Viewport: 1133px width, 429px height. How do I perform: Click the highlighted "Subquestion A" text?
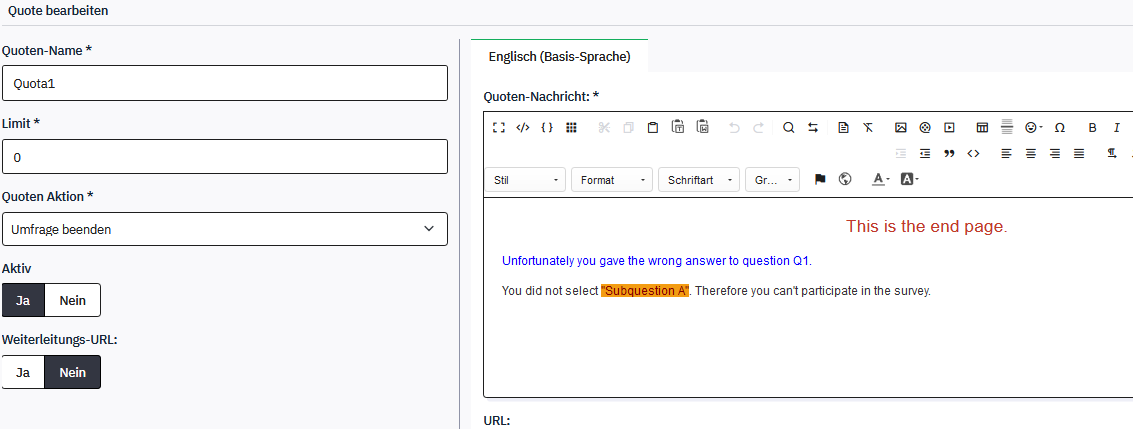(645, 291)
